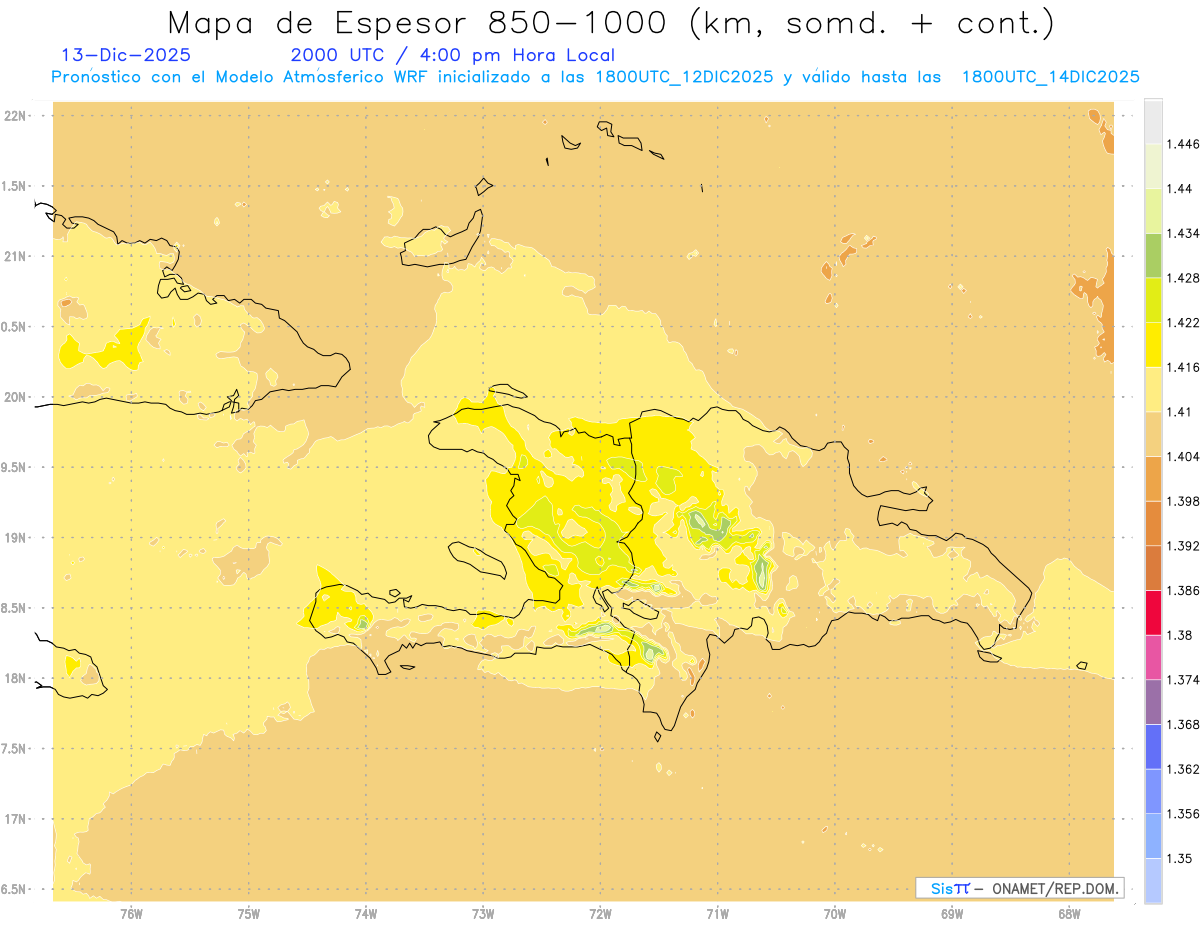Pick the tan legend swatch between 1.404 and 1.41
The height and width of the screenshot is (927, 1200).
click(1153, 433)
